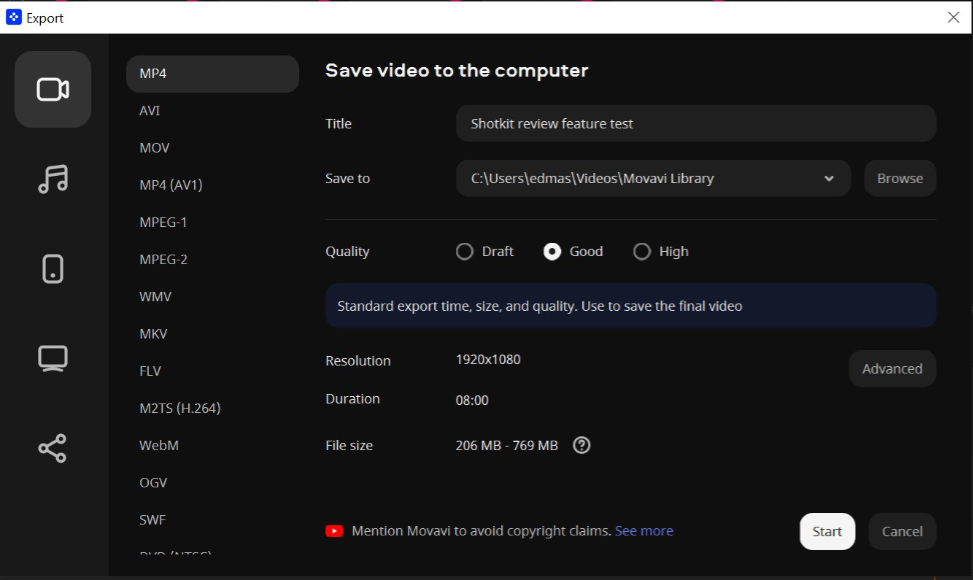Close the Export window

(x=953, y=17)
